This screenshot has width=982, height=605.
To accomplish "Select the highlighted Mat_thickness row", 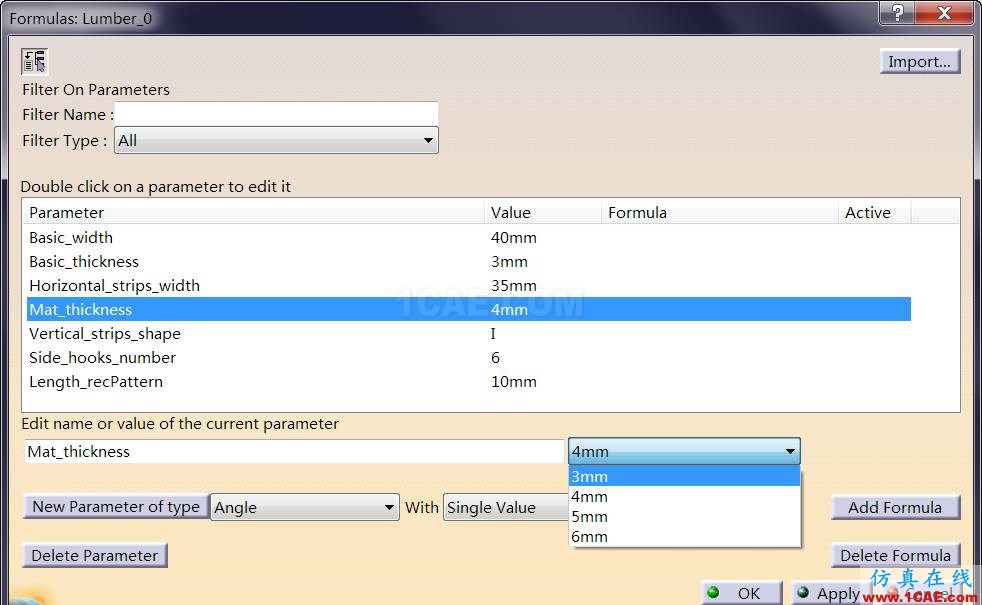I will [x=468, y=309].
